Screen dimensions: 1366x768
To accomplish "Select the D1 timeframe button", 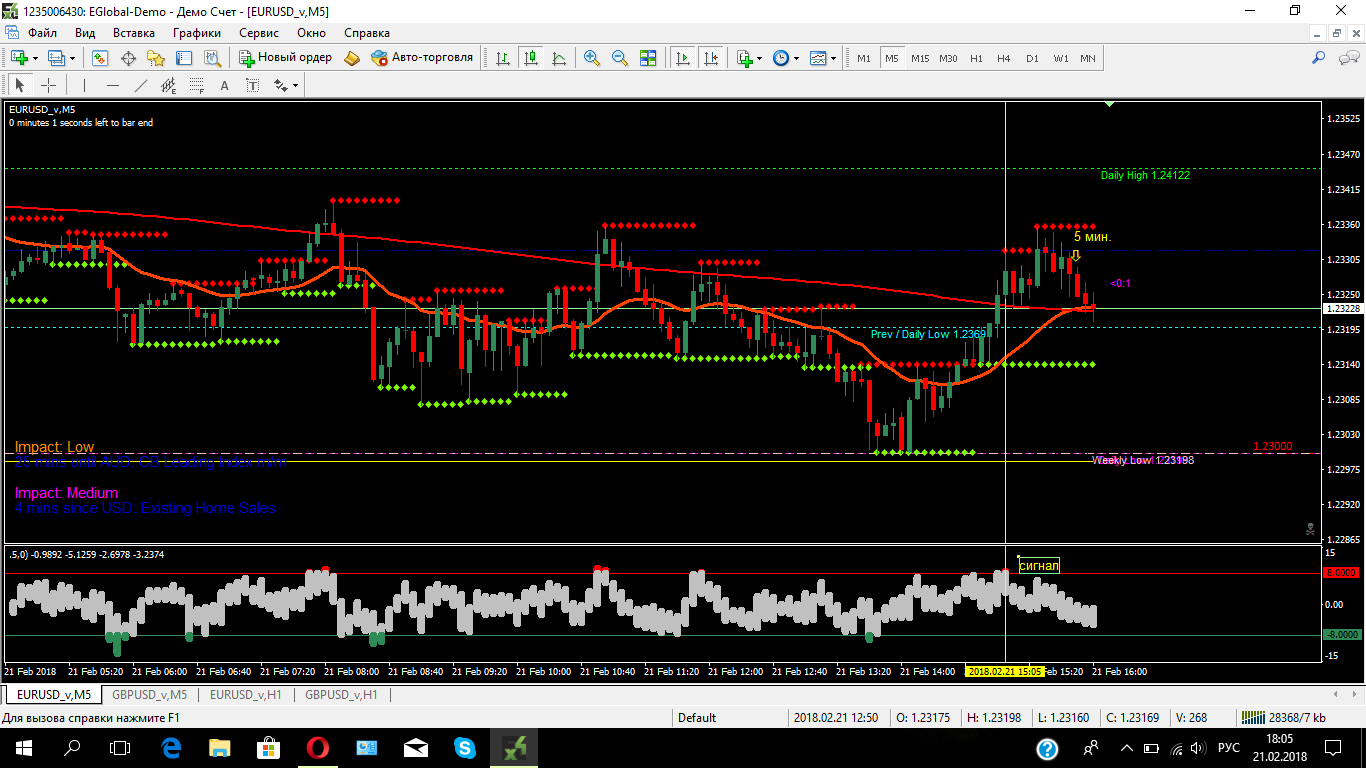I will (1032, 58).
